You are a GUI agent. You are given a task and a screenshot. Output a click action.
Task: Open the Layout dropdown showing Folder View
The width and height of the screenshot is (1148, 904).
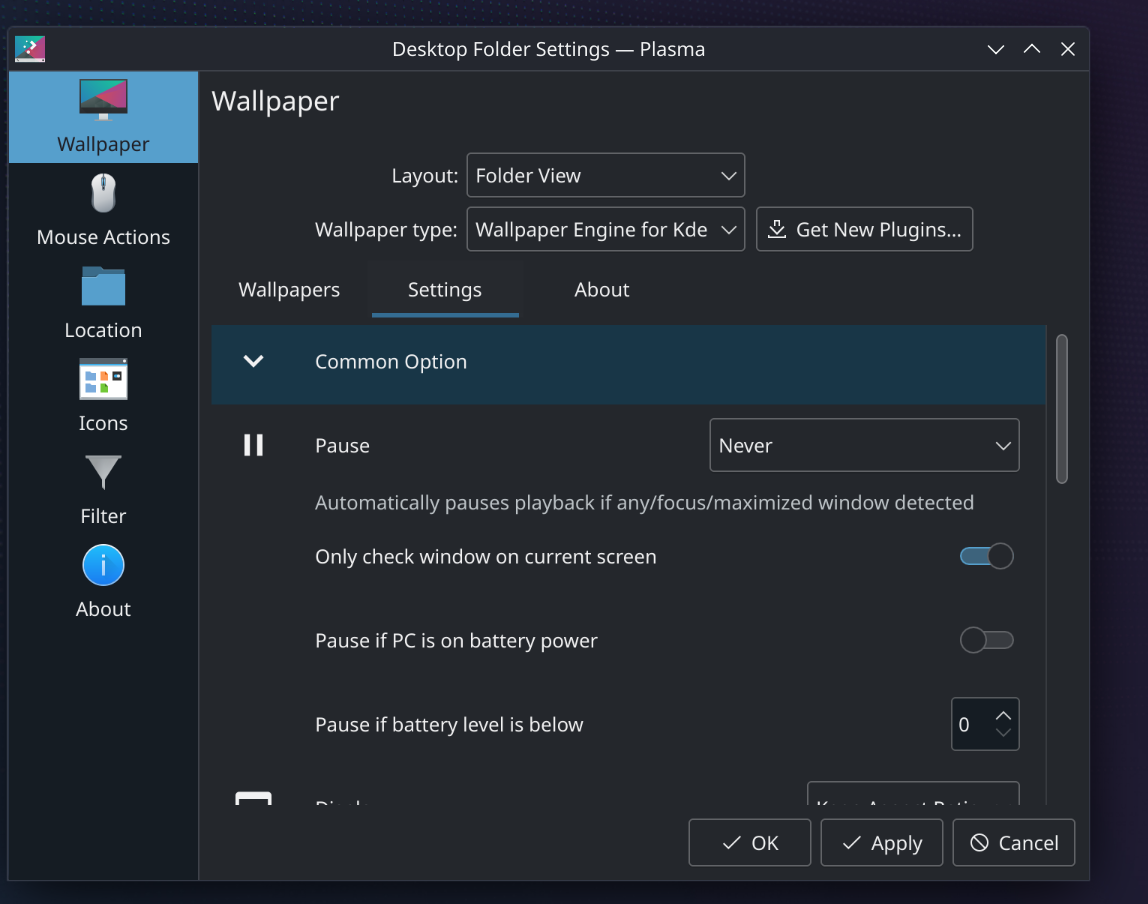coord(605,176)
